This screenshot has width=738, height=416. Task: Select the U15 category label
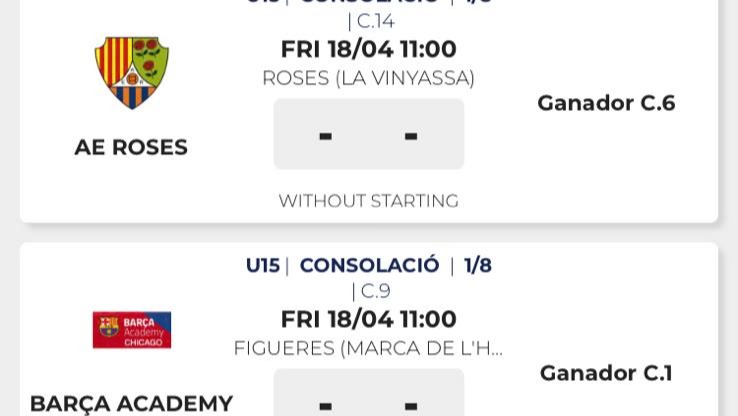[263, 265]
